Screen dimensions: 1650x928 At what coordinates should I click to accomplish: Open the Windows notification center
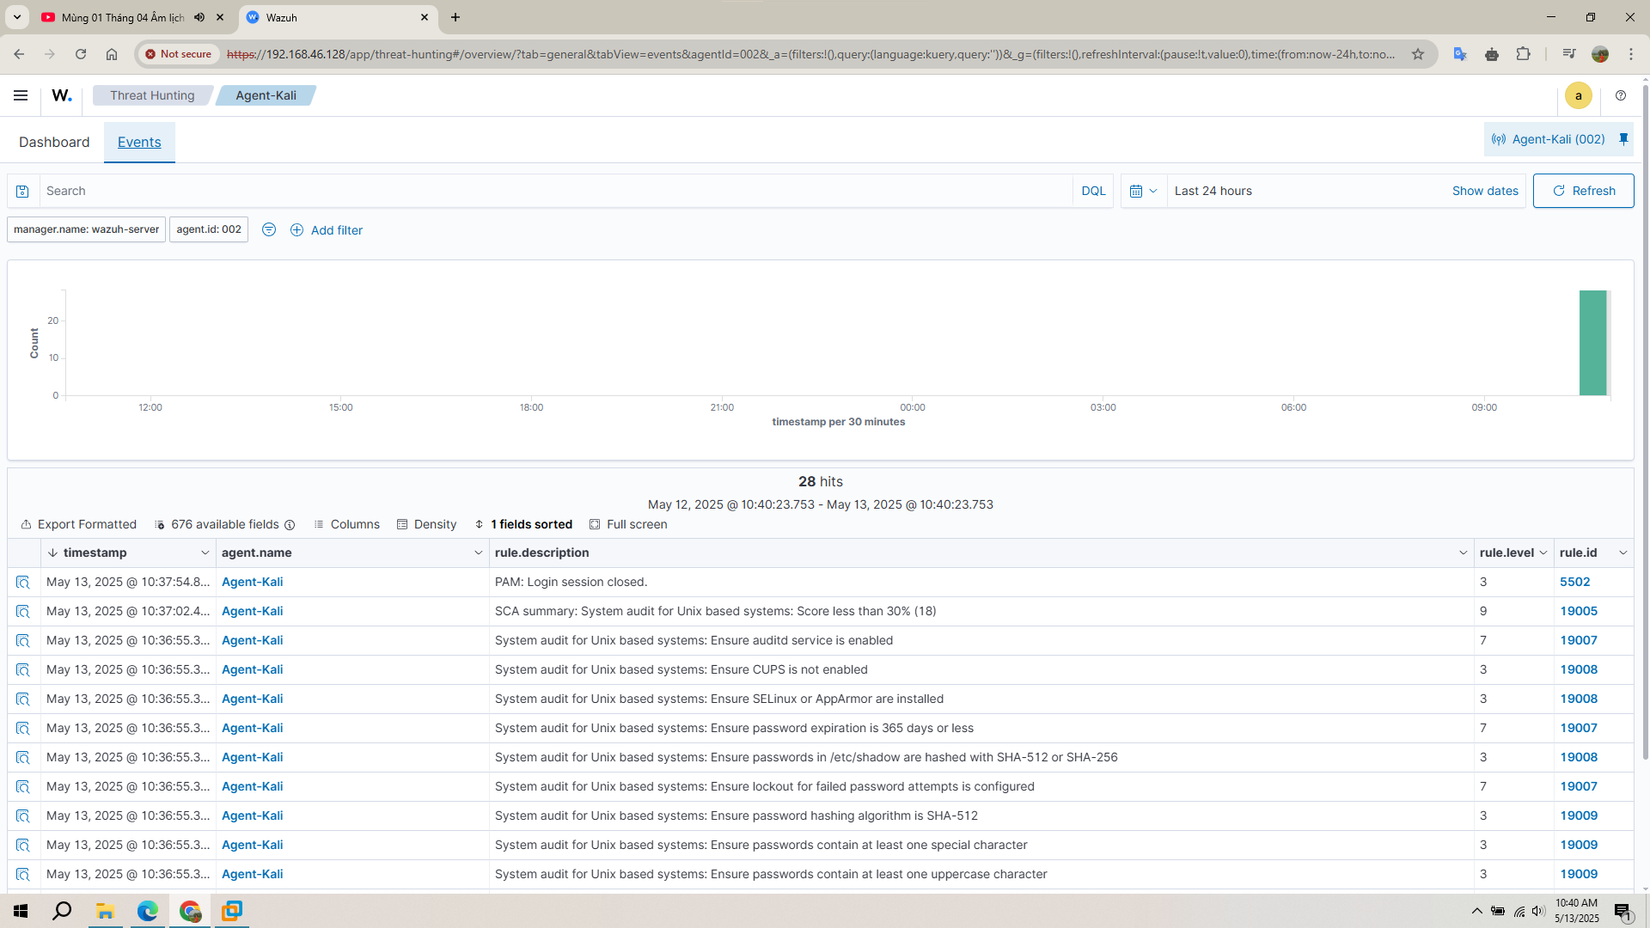(1623, 911)
